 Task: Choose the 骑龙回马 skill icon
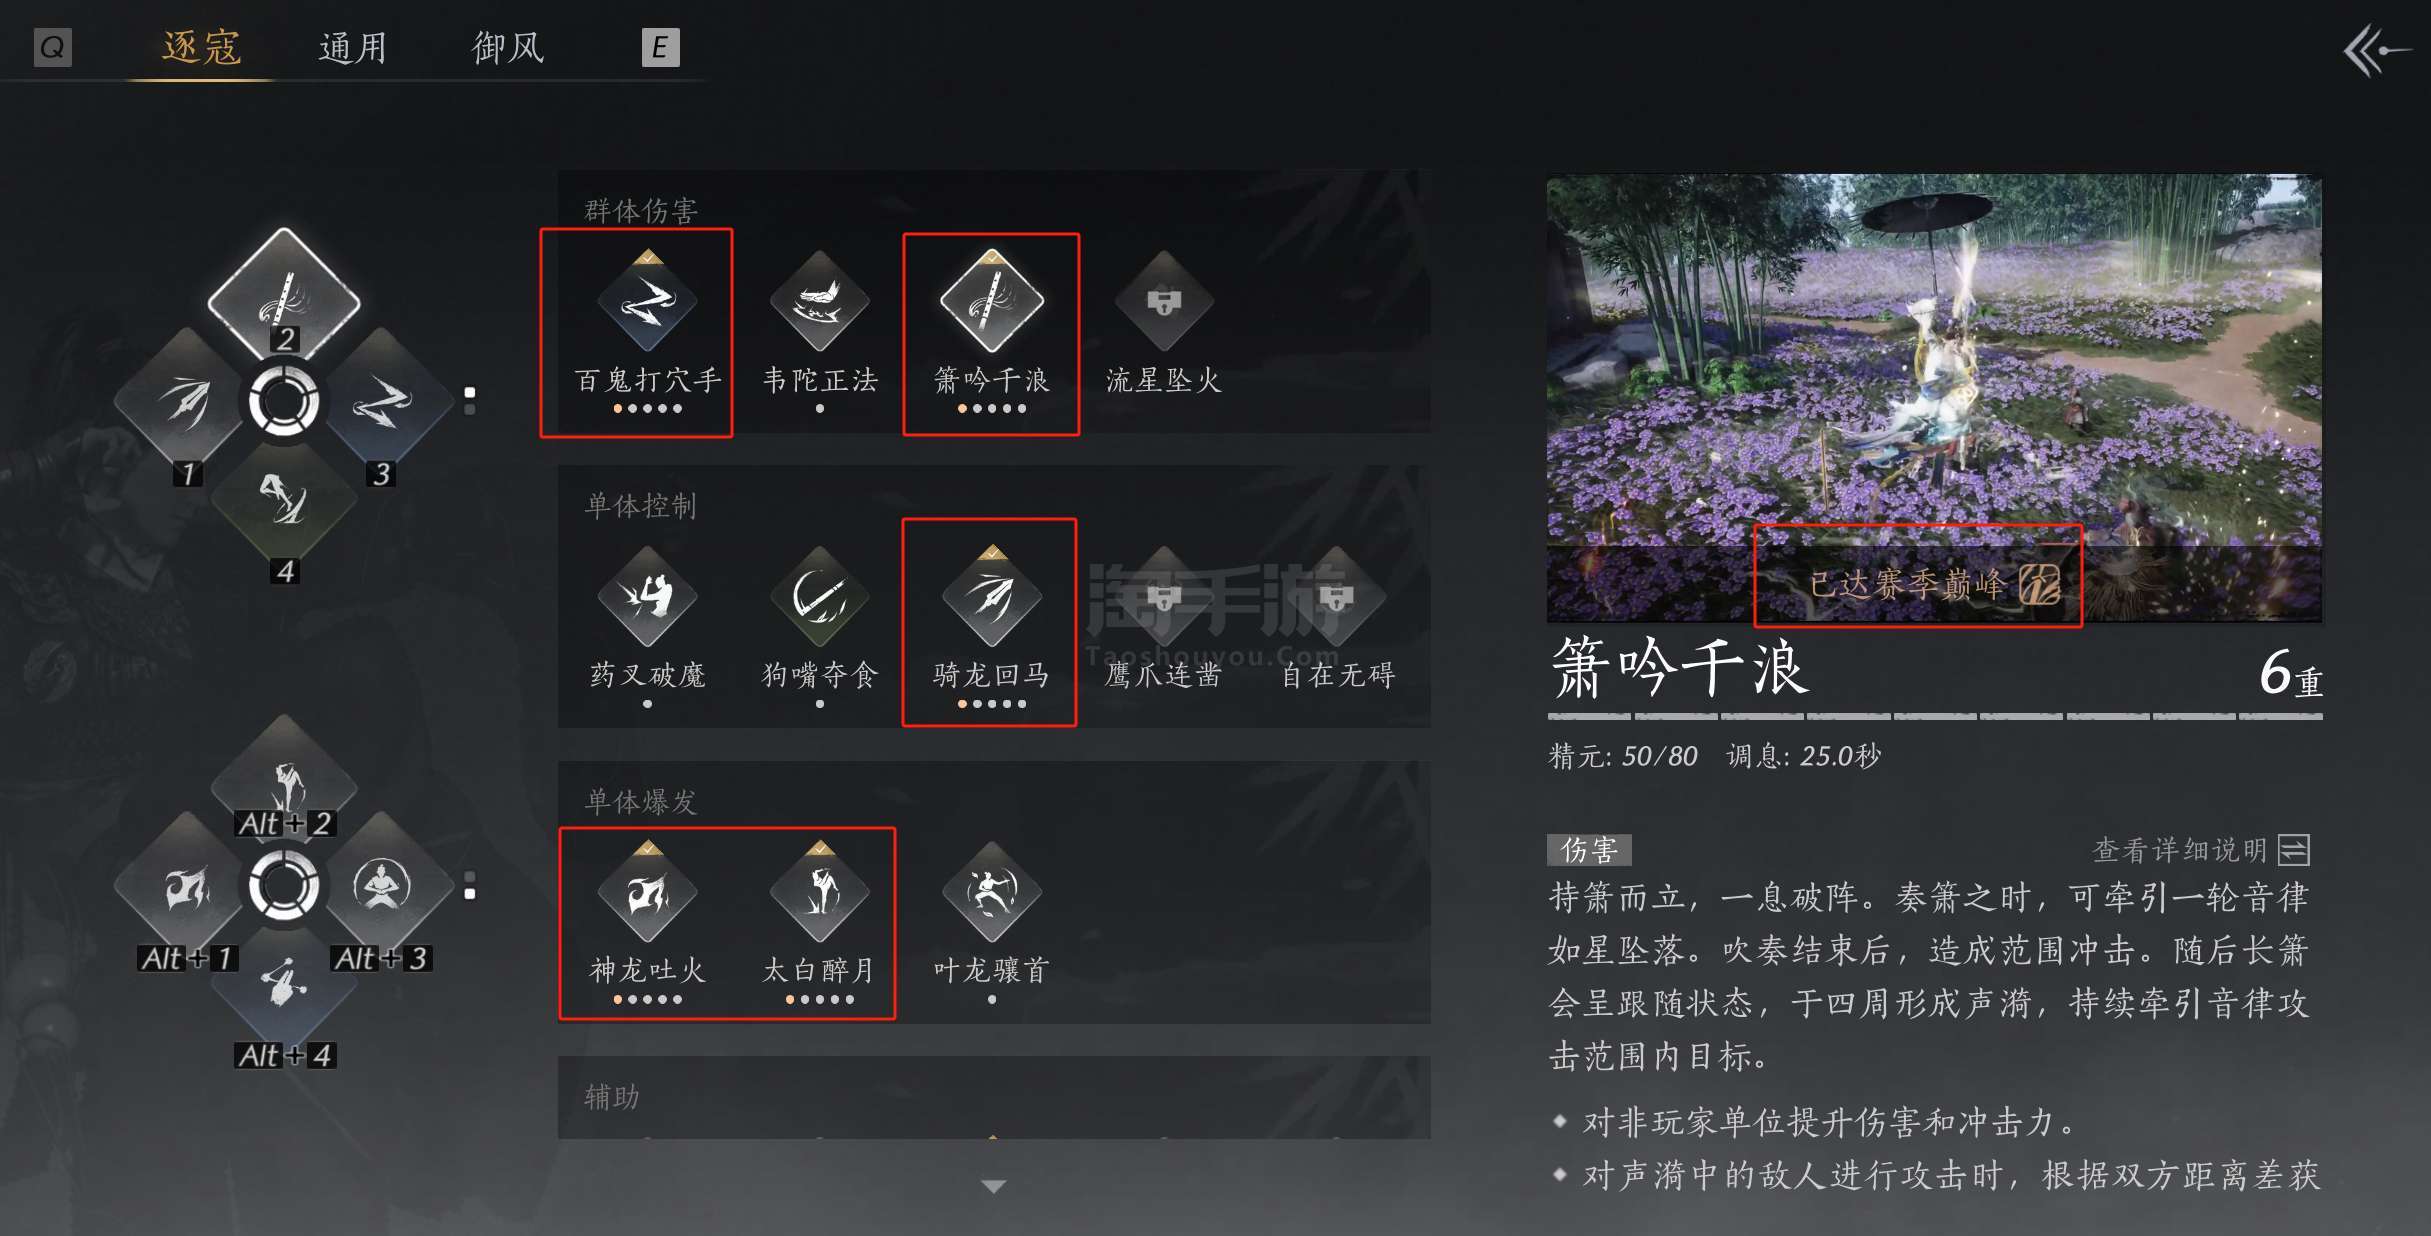tap(992, 597)
